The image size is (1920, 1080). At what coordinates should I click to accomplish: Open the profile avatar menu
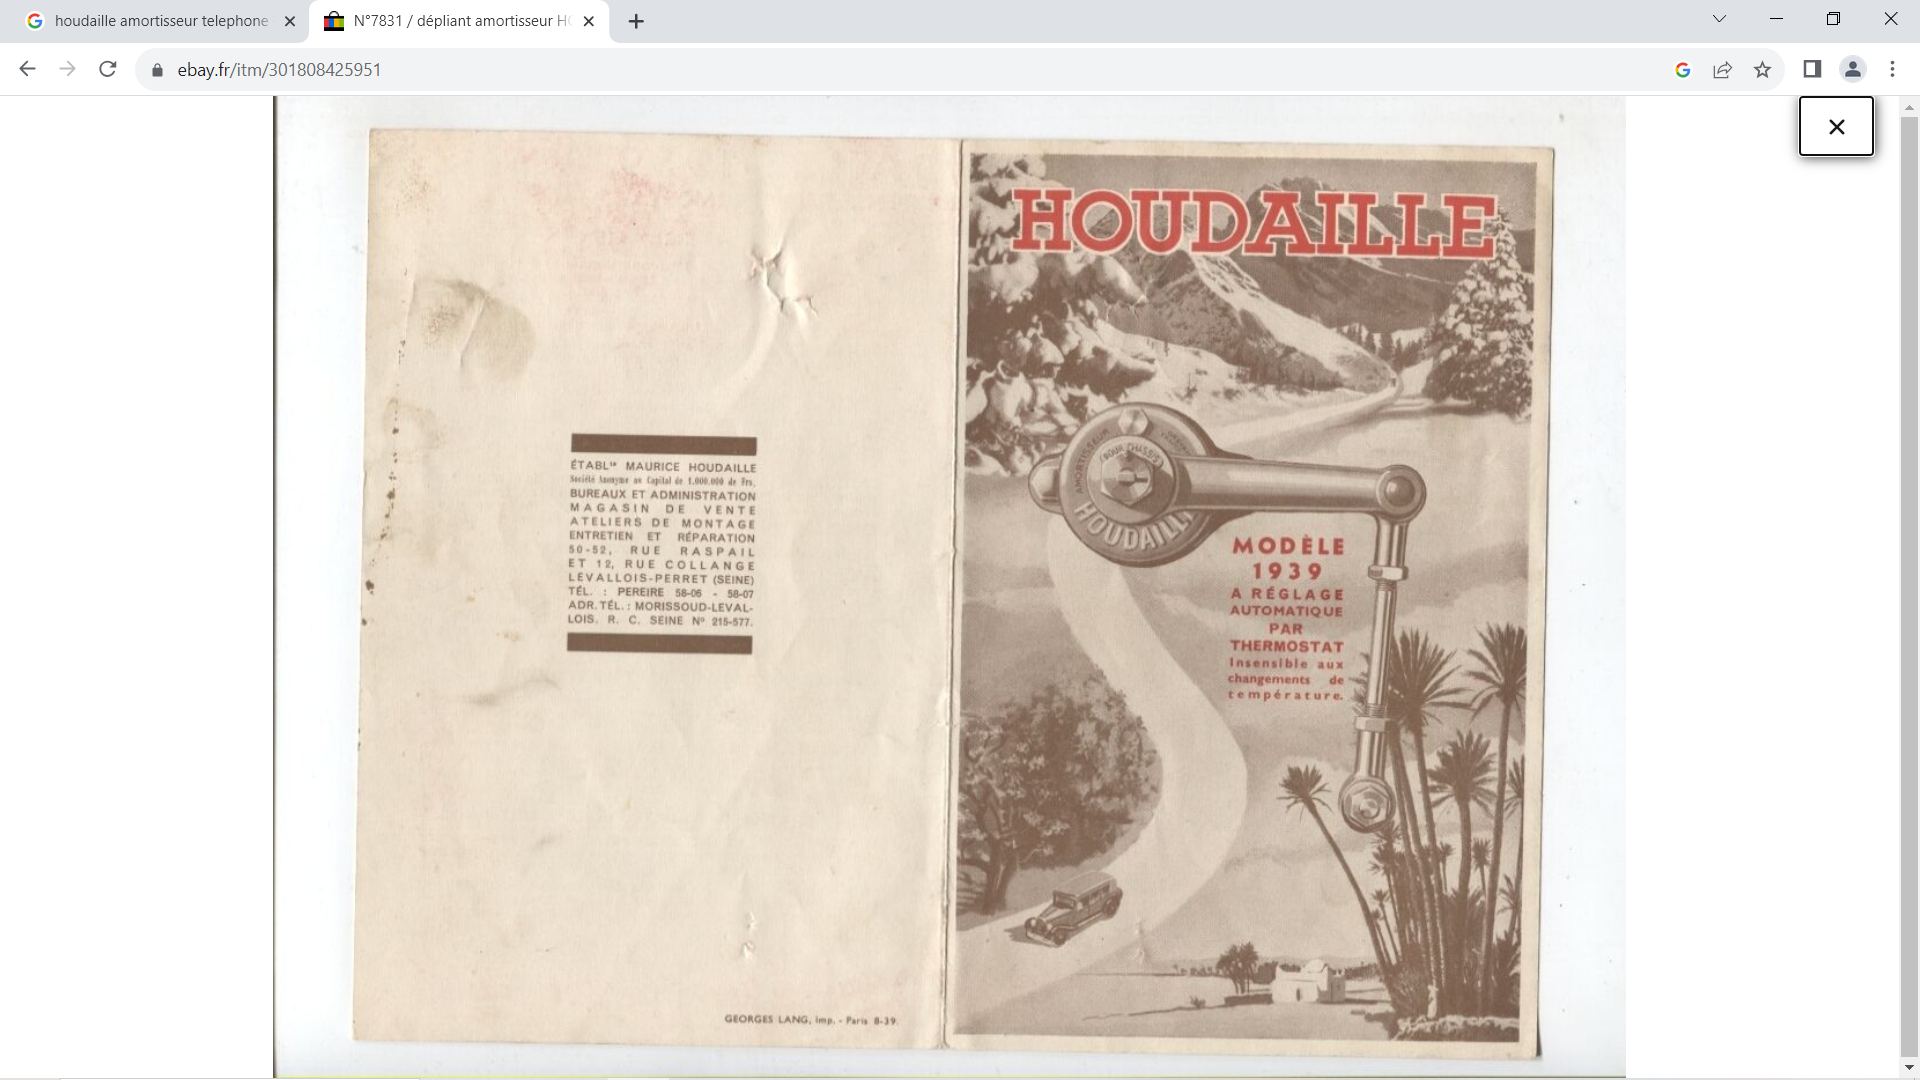(x=1852, y=69)
